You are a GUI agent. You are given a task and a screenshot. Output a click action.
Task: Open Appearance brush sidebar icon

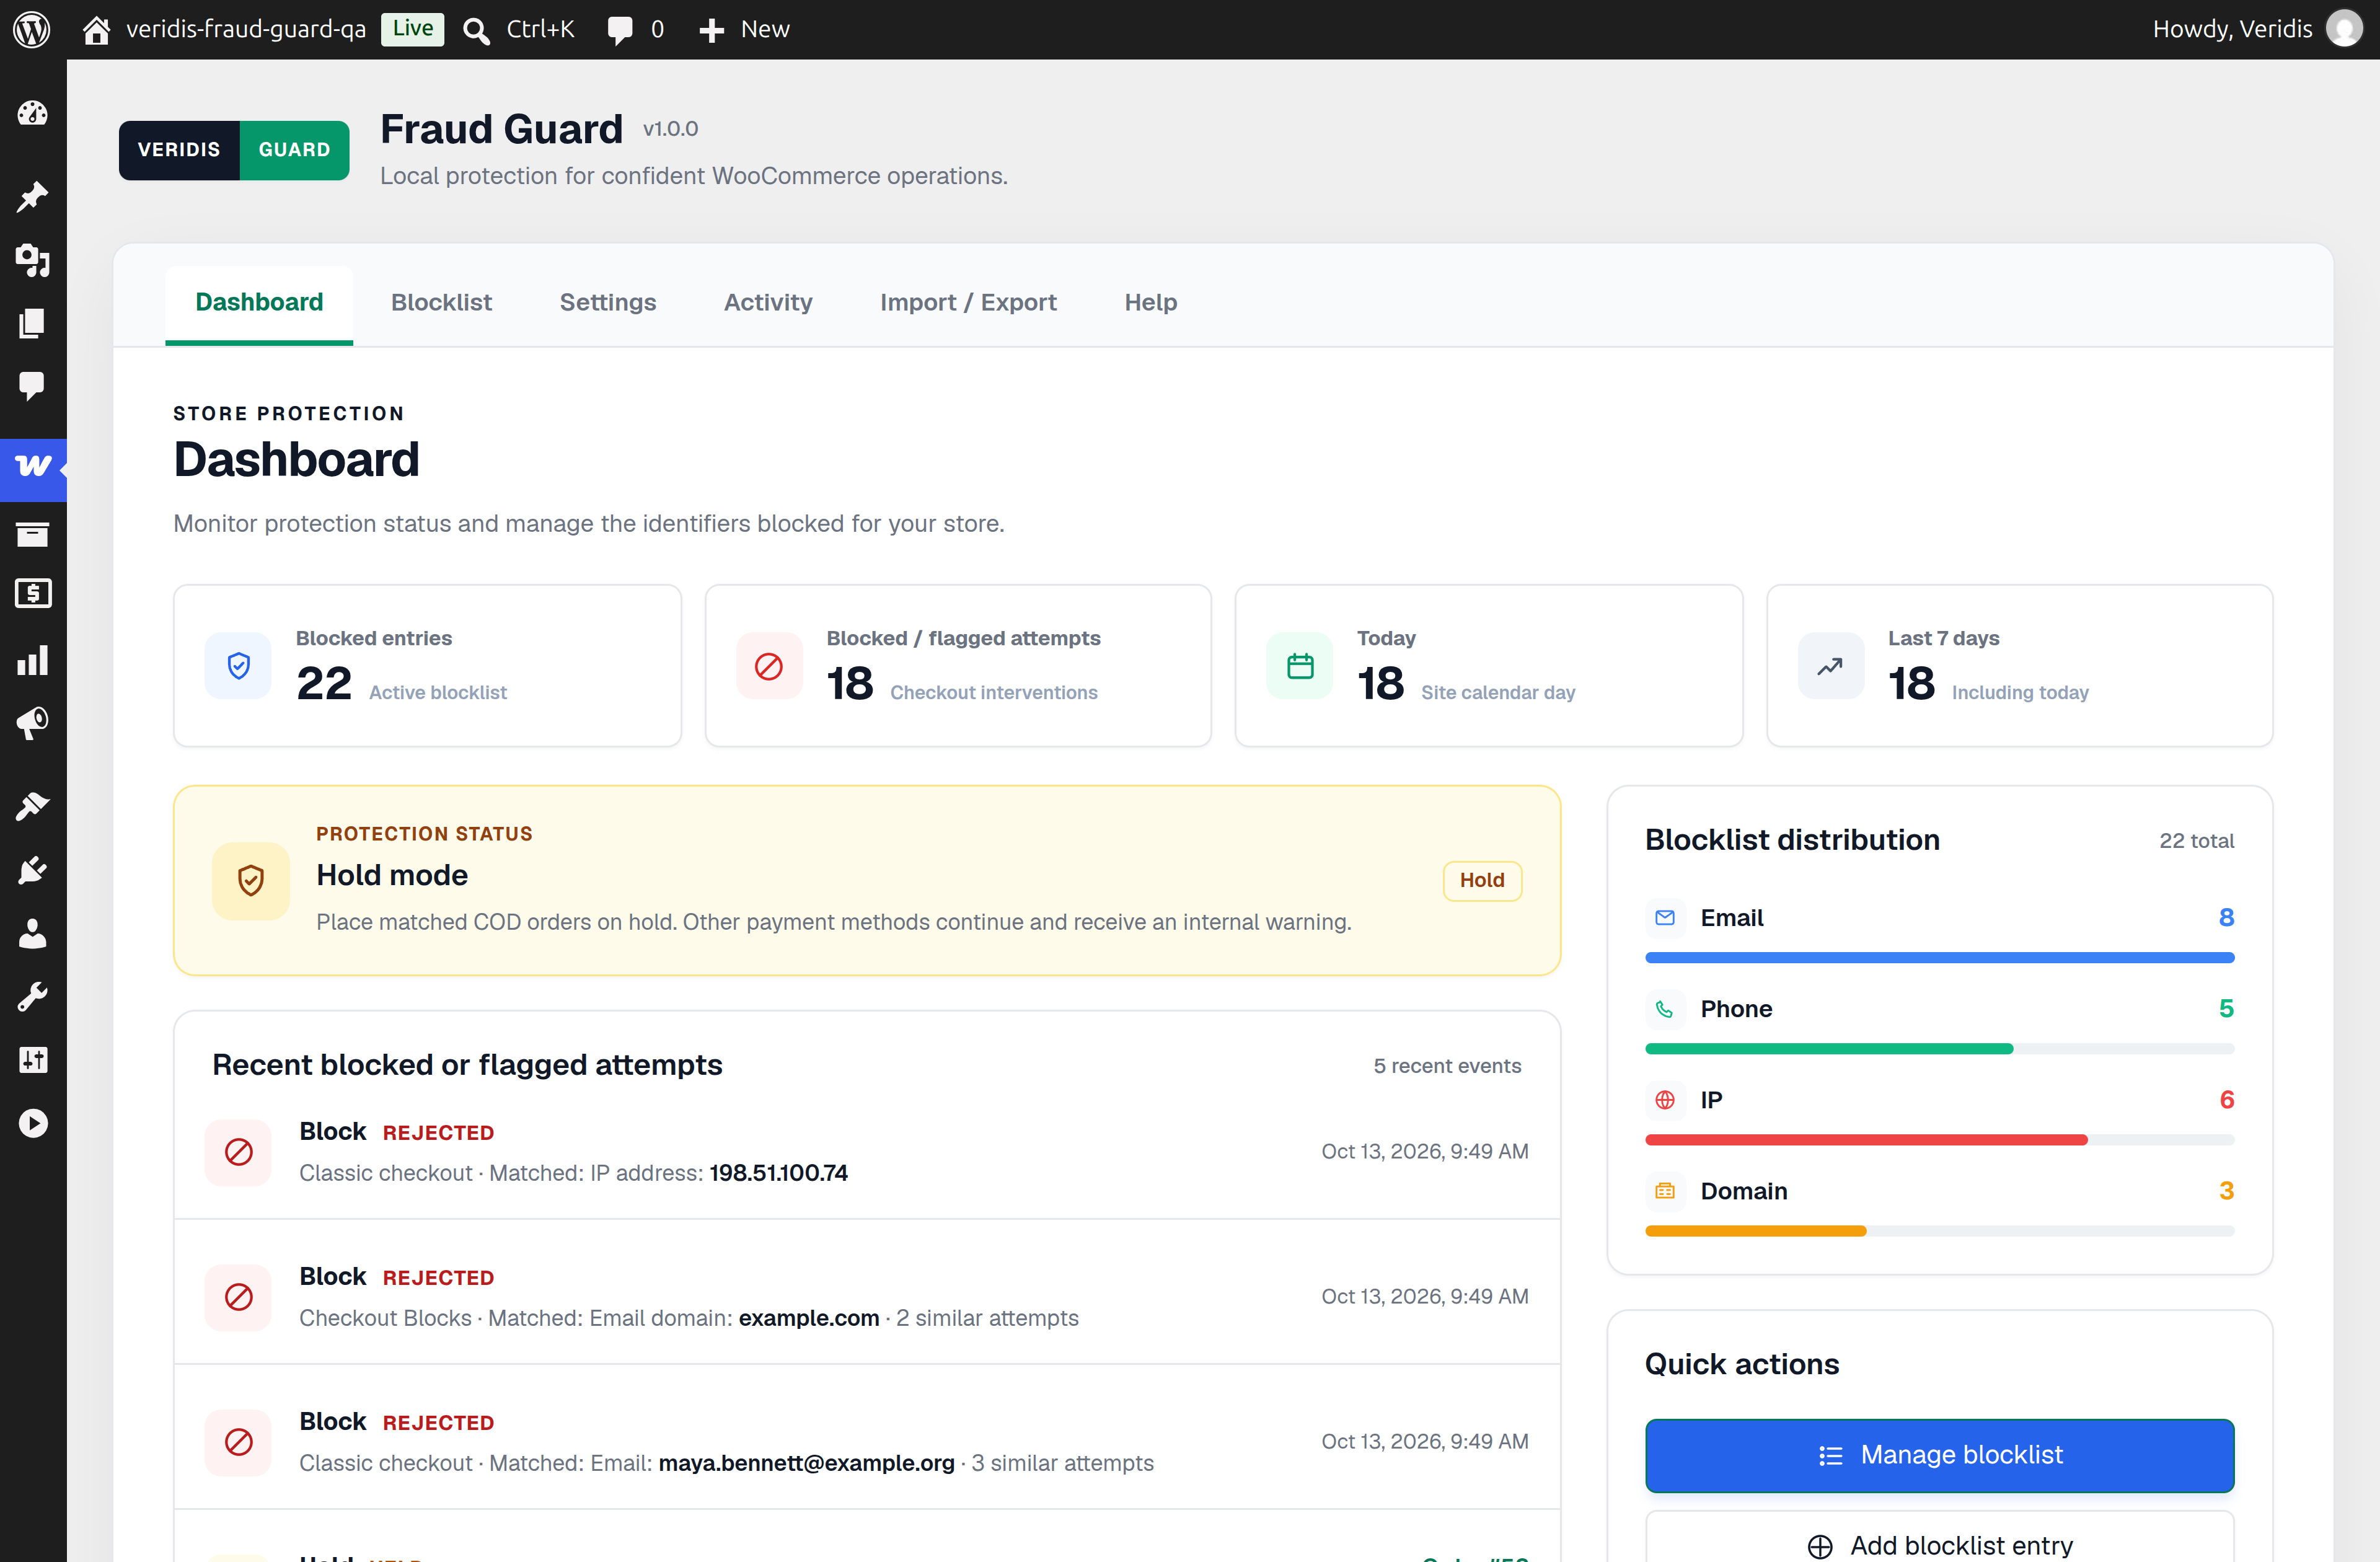click(x=32, y=806)
